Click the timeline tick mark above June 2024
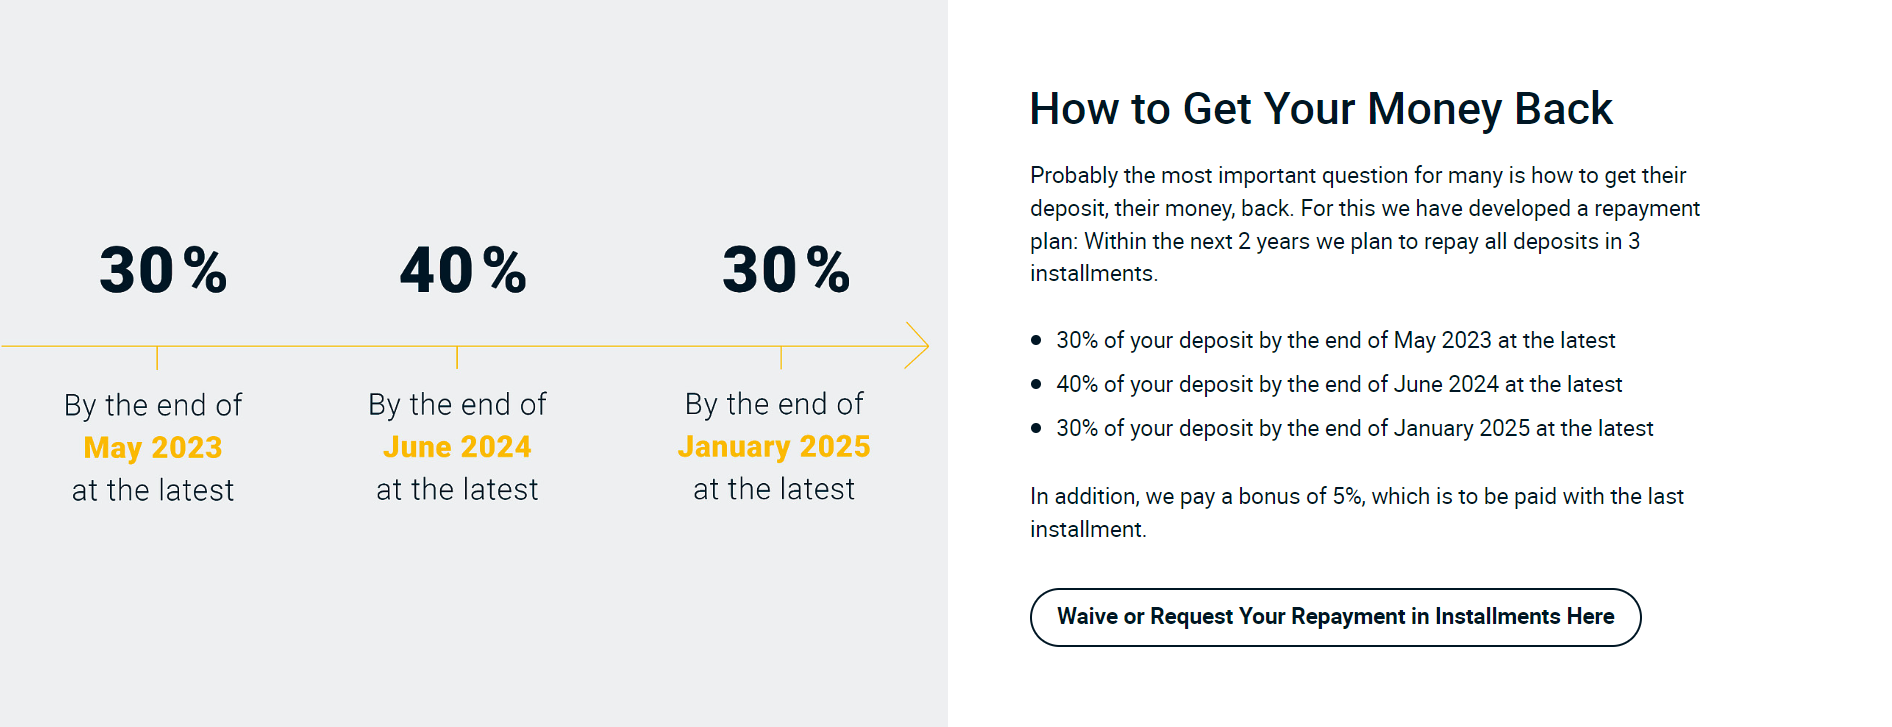The height and width of the screenshot is (727, 1892). pyautogui.click(x=457, y=358)
